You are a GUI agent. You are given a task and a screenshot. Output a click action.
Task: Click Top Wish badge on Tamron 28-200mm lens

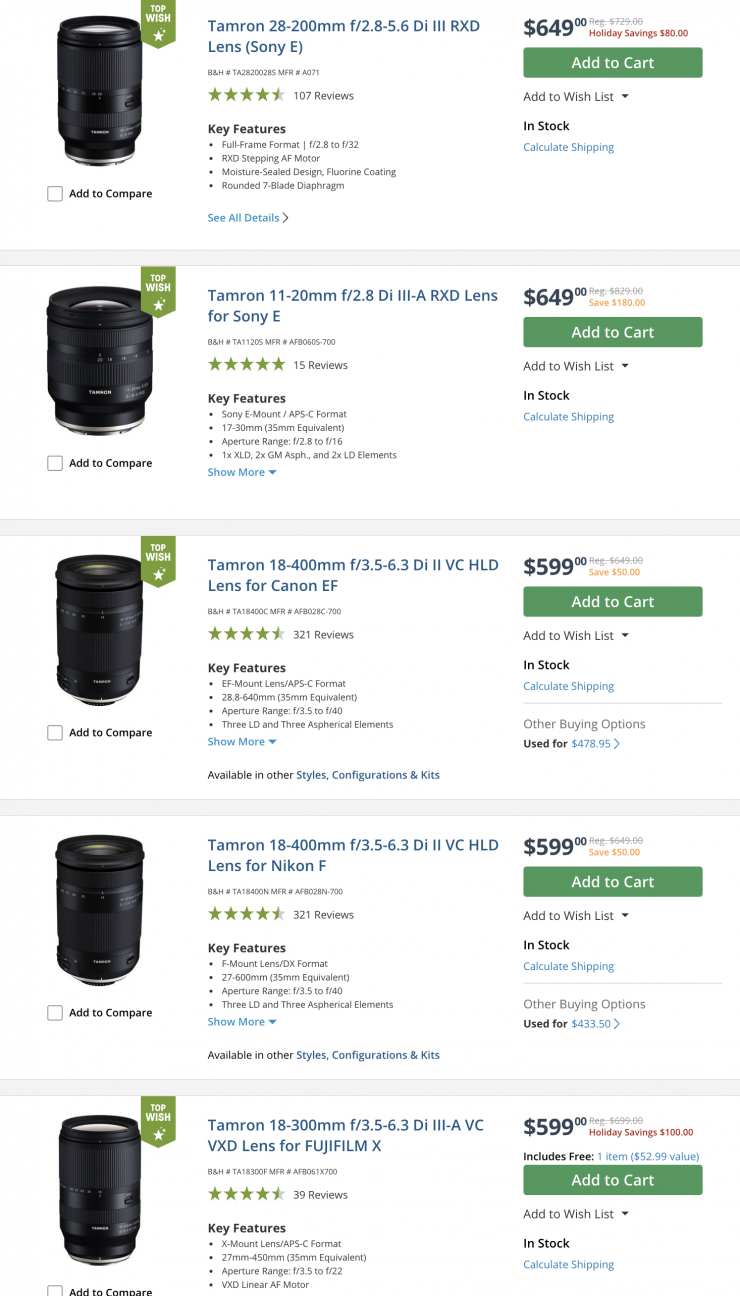coord(158,26)
